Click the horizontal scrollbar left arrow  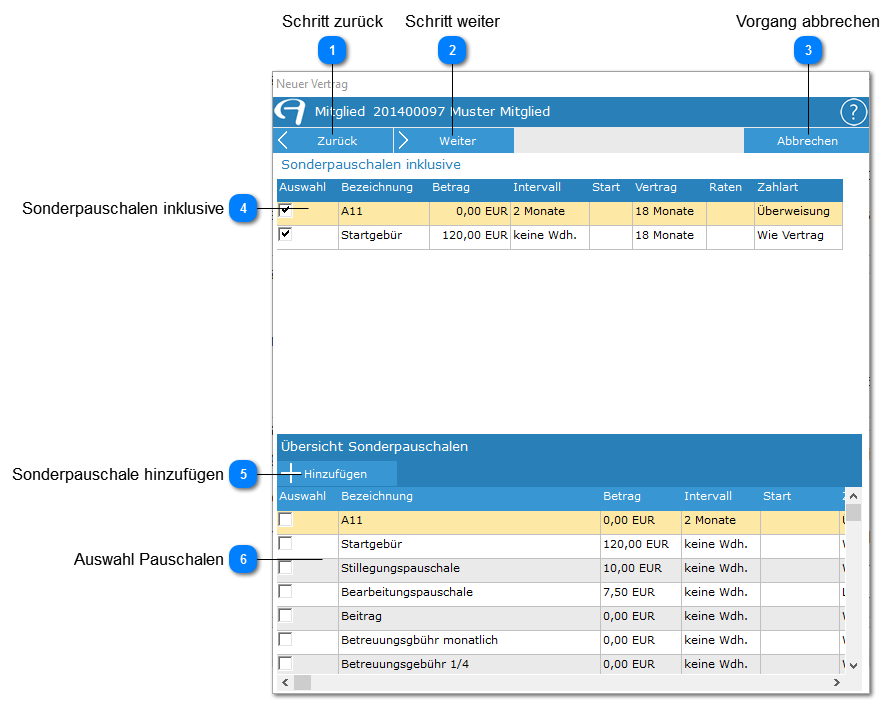pyautogui.click(x=285, y=682)
